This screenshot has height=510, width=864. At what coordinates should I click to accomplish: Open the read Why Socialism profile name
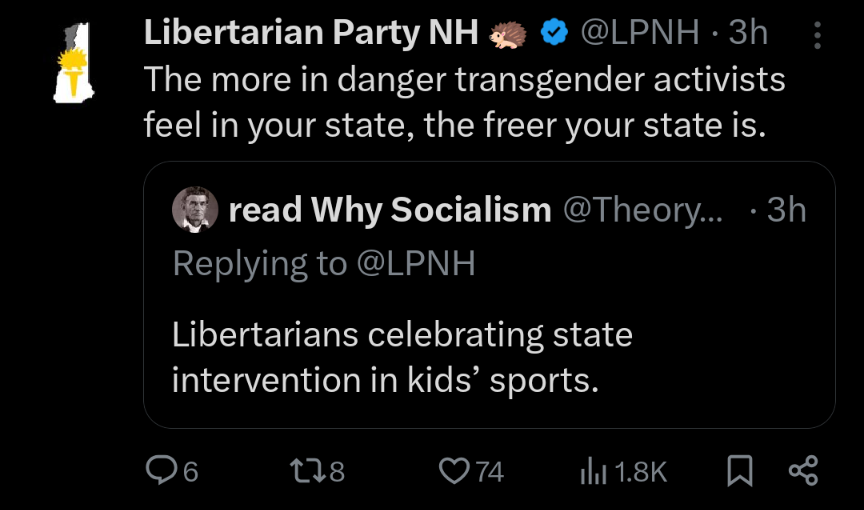pos(390,210)
